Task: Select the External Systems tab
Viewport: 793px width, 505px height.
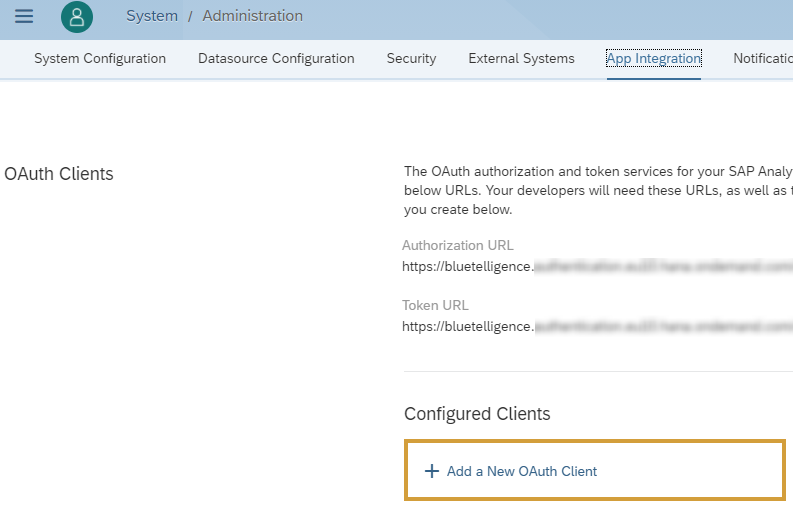Action: pos(521,59)
